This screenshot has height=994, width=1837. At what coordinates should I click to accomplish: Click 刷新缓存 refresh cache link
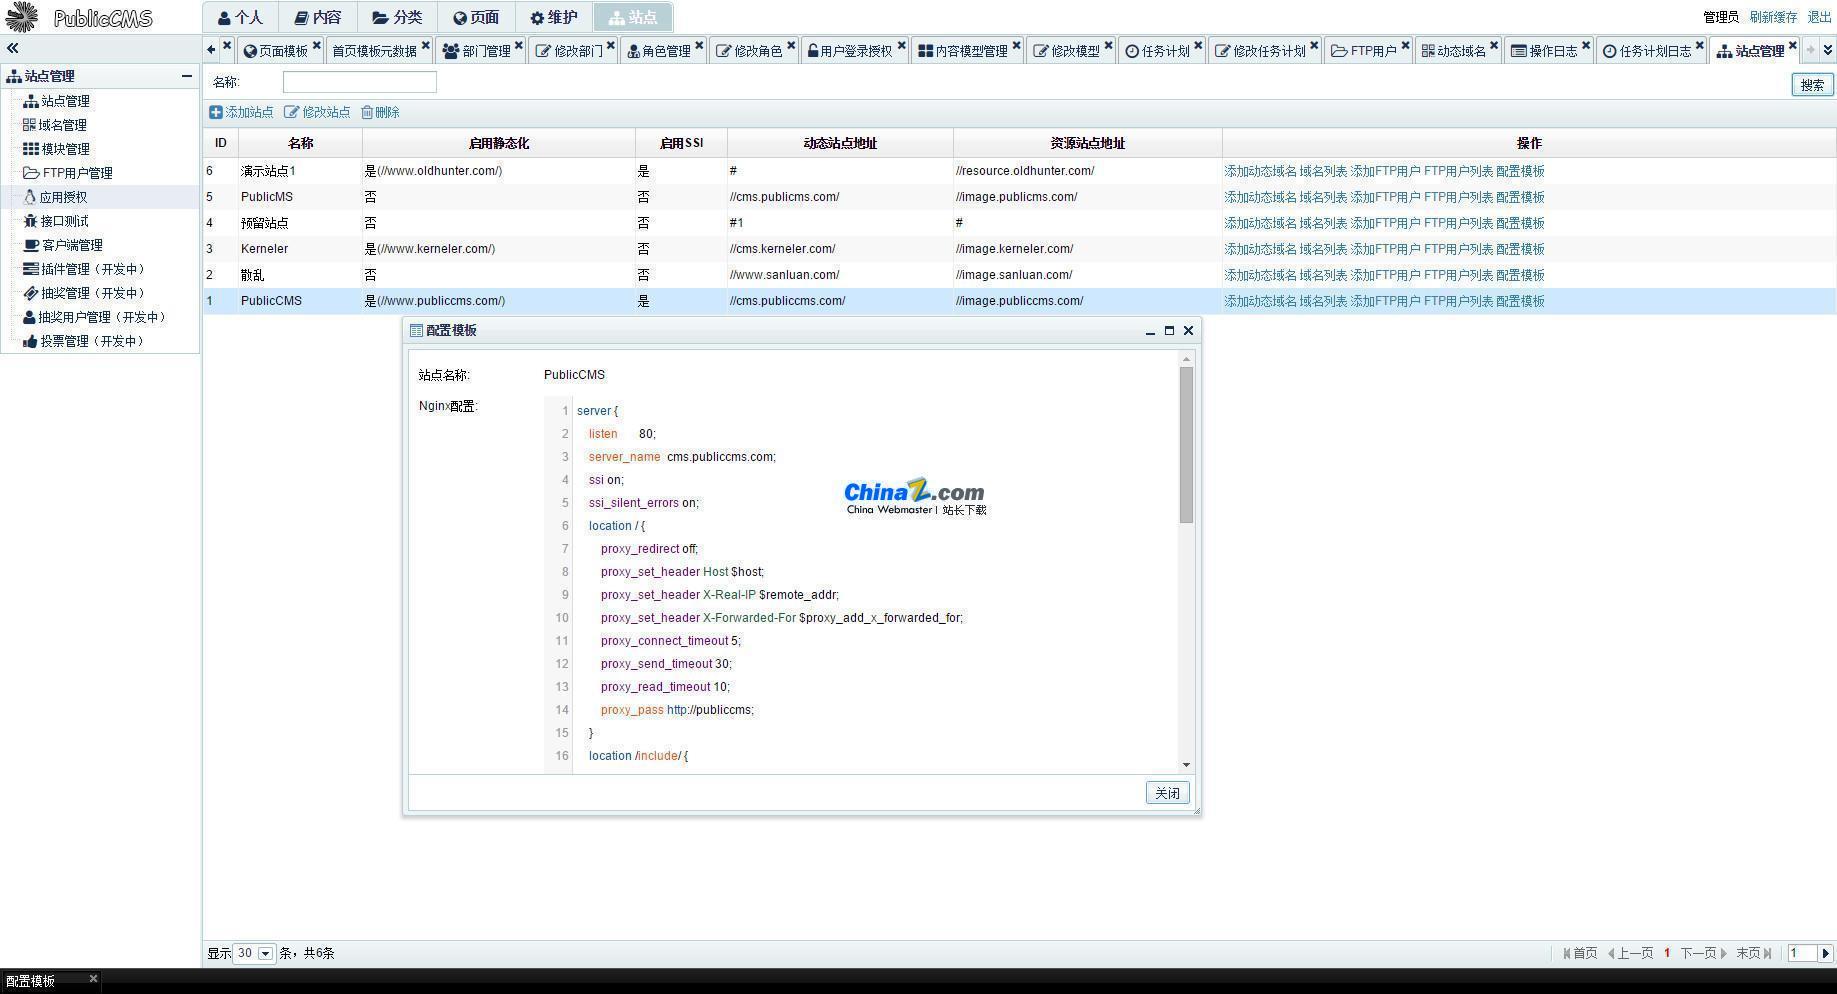point(1773,17)
